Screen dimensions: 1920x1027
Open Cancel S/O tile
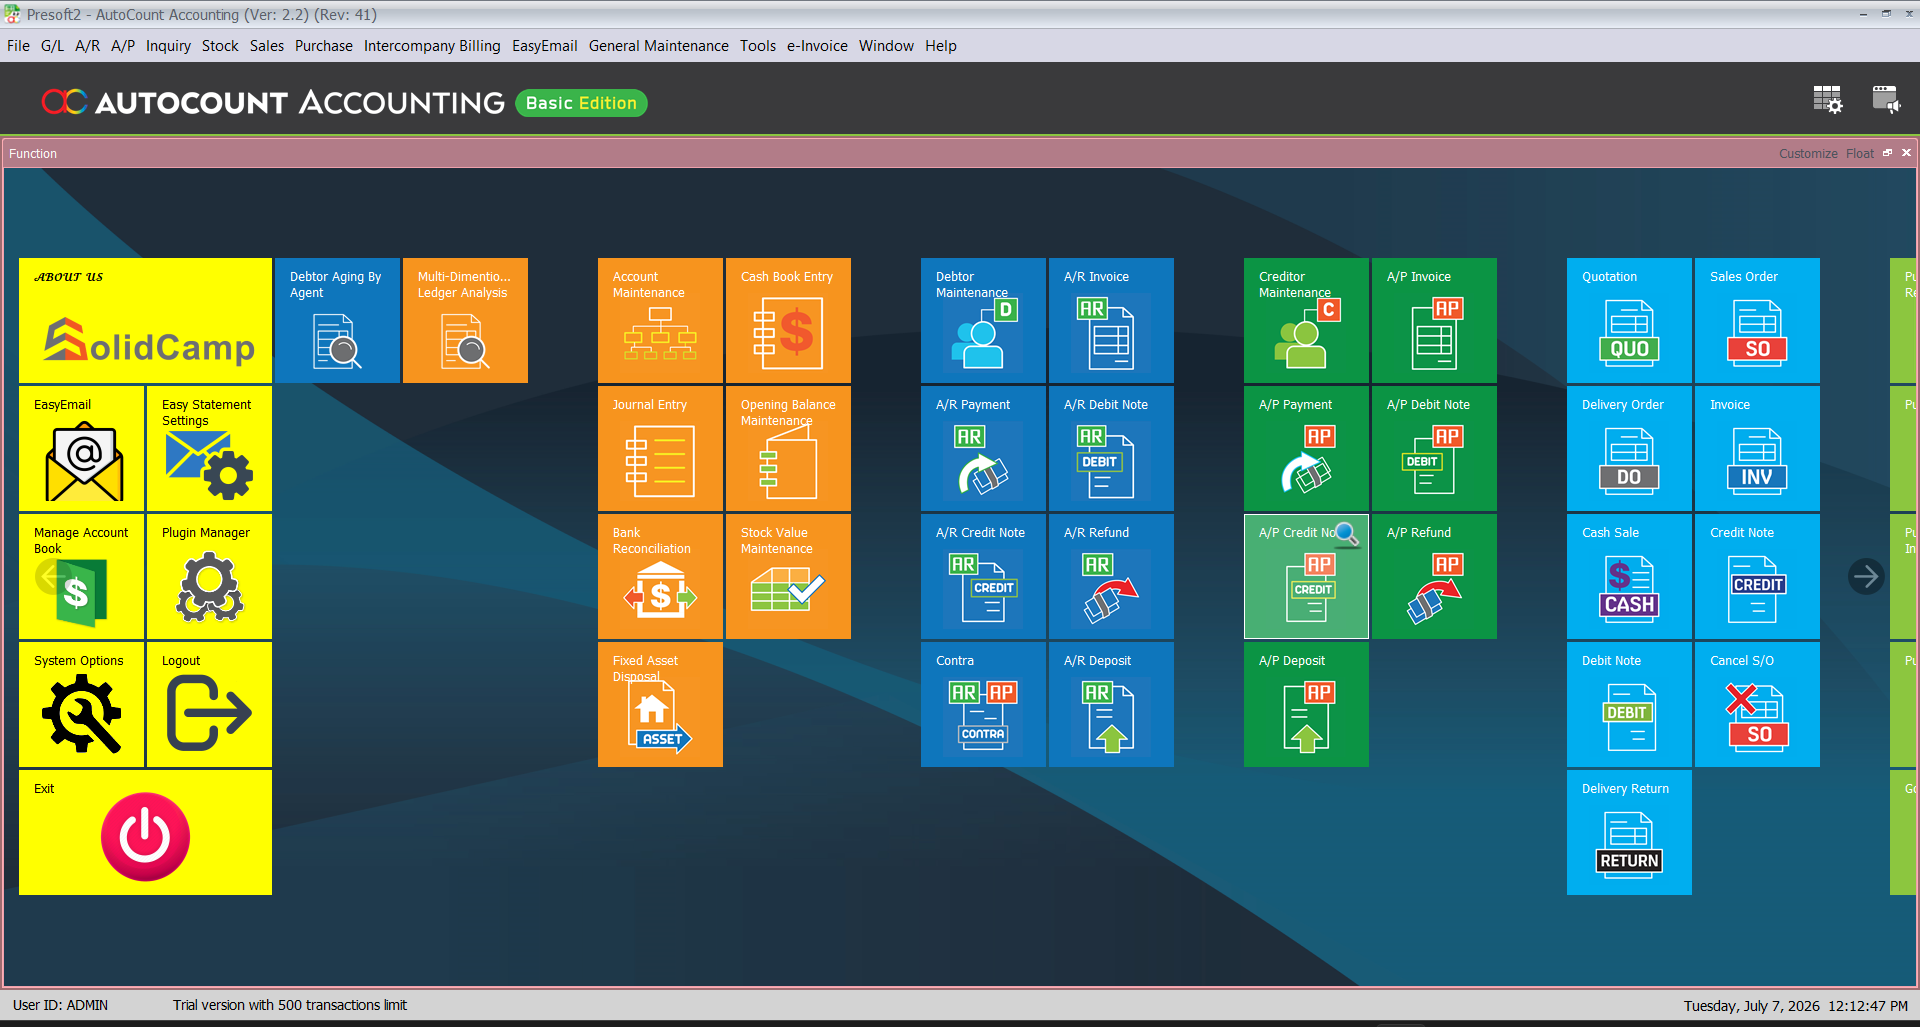[x=1757, y=704]
